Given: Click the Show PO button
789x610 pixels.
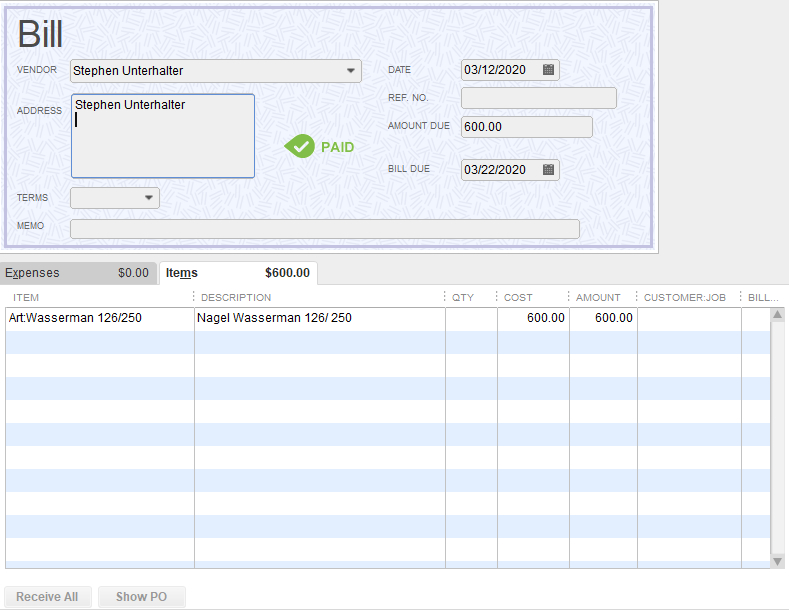Looking at the screenshot, I should click(x=141, y=597).
